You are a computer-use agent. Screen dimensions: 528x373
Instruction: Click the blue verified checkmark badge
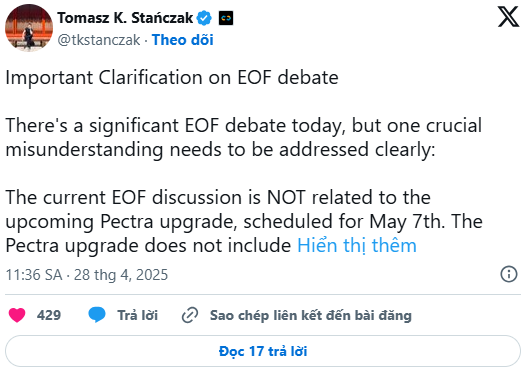(204, 18)
